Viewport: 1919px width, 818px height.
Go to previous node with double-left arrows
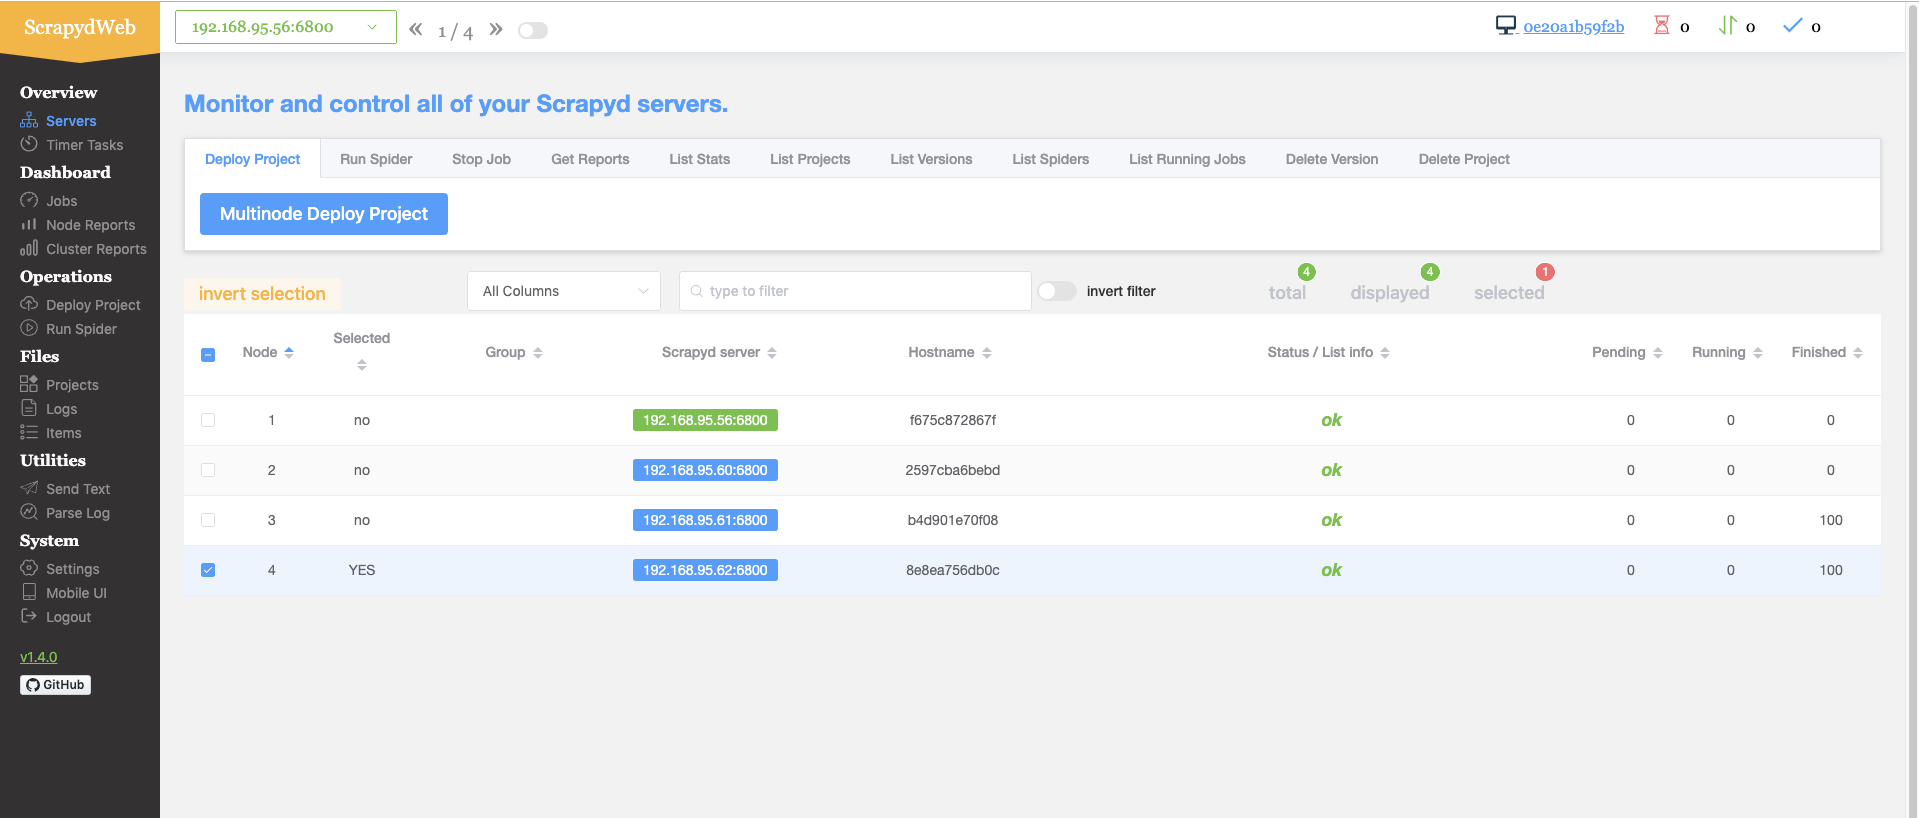(x=416, y=29)
